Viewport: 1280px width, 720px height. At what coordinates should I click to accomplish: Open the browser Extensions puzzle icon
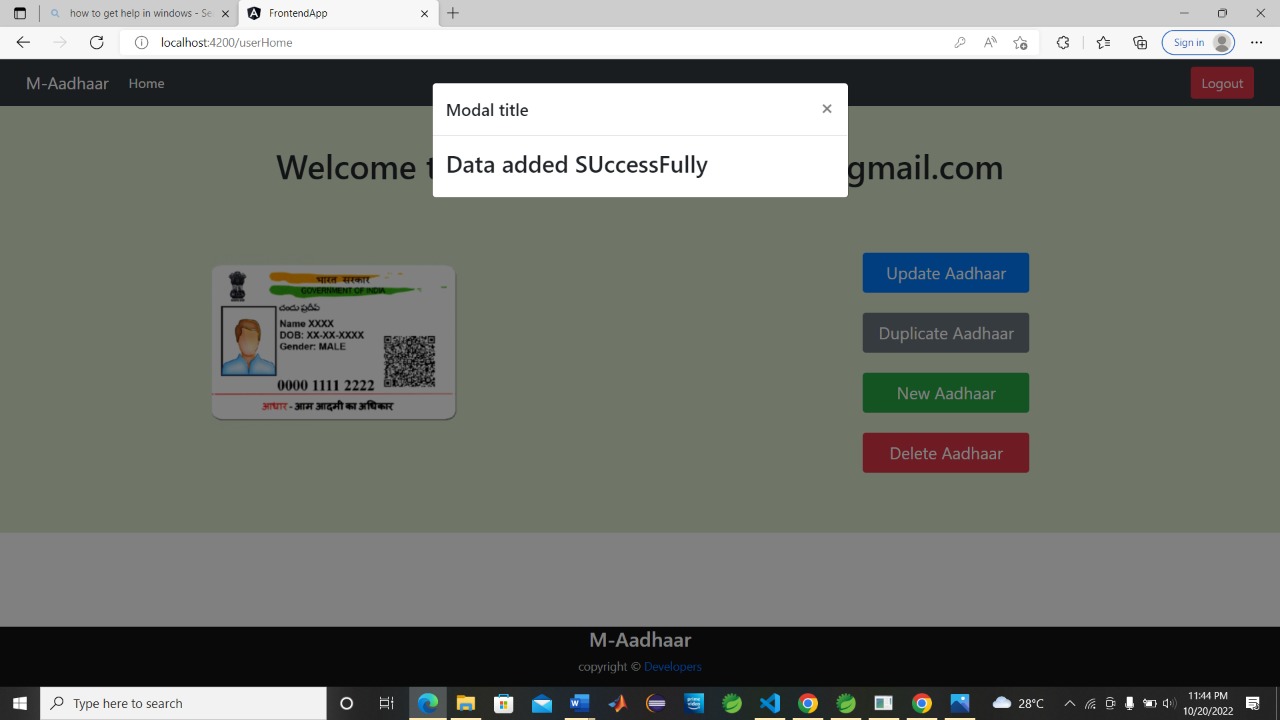click(x=1062, y=42)
